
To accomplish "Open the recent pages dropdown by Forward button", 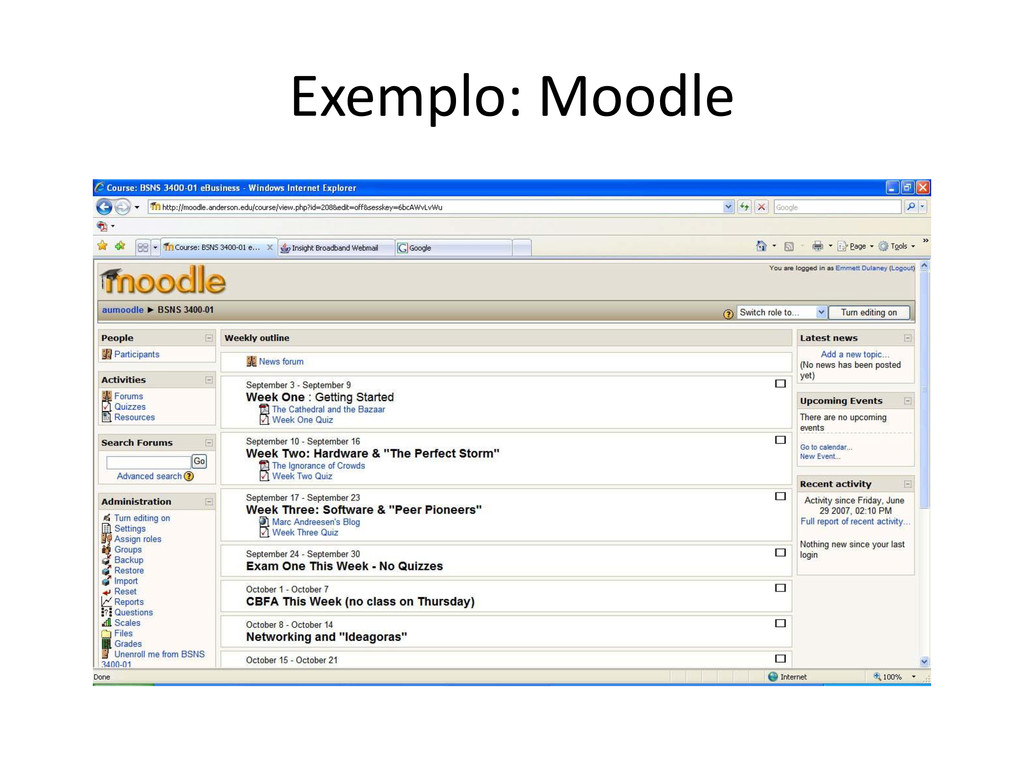I will (x=136, y=208).
